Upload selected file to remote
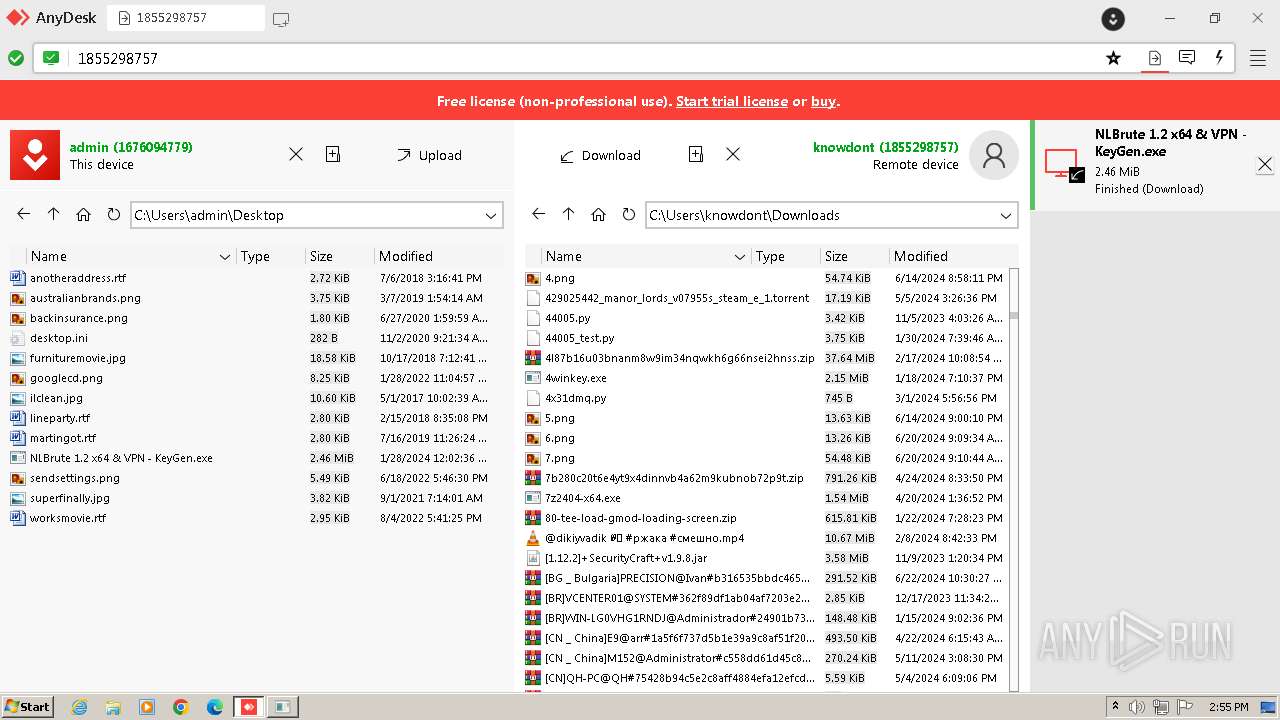The height and width of the screenshot is (720, 1280). (x=429, y=155)
